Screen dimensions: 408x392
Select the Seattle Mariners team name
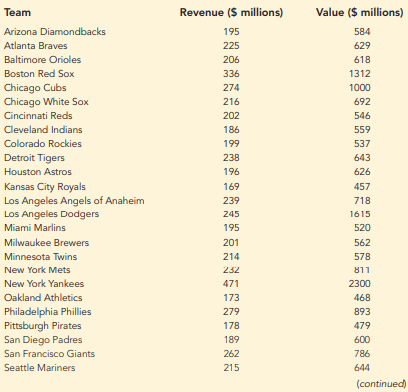pos(40,368)
